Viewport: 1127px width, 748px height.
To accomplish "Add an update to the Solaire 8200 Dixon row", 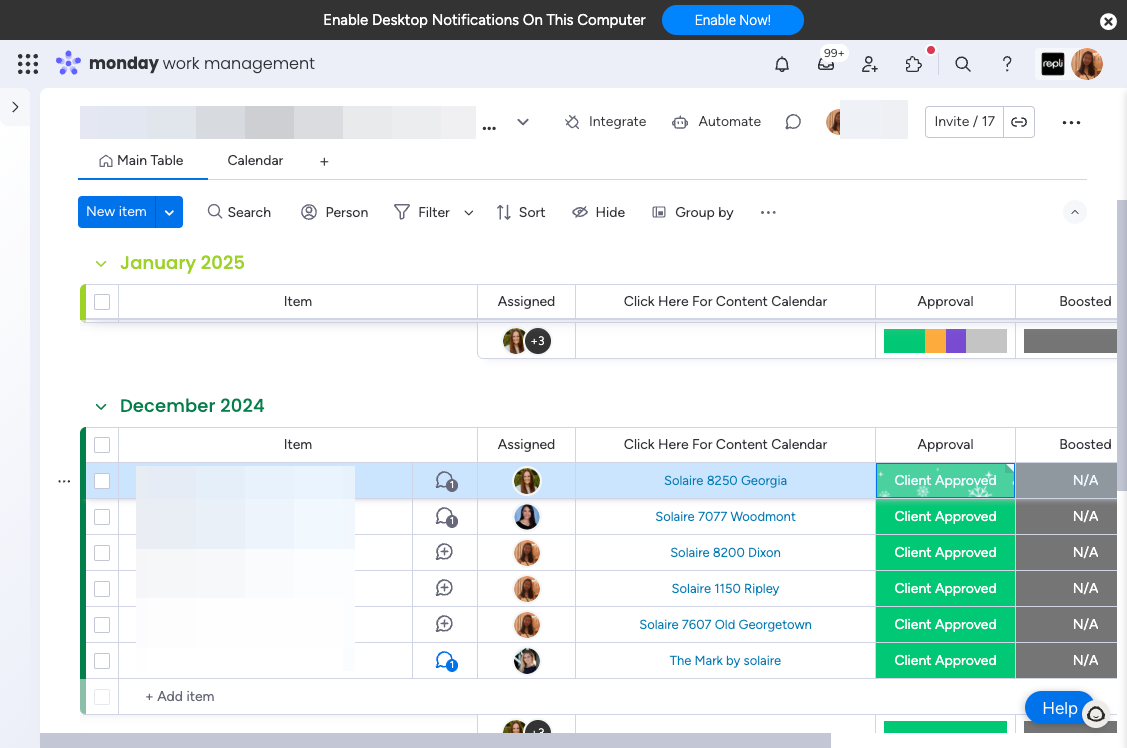I will pos(444,552).
